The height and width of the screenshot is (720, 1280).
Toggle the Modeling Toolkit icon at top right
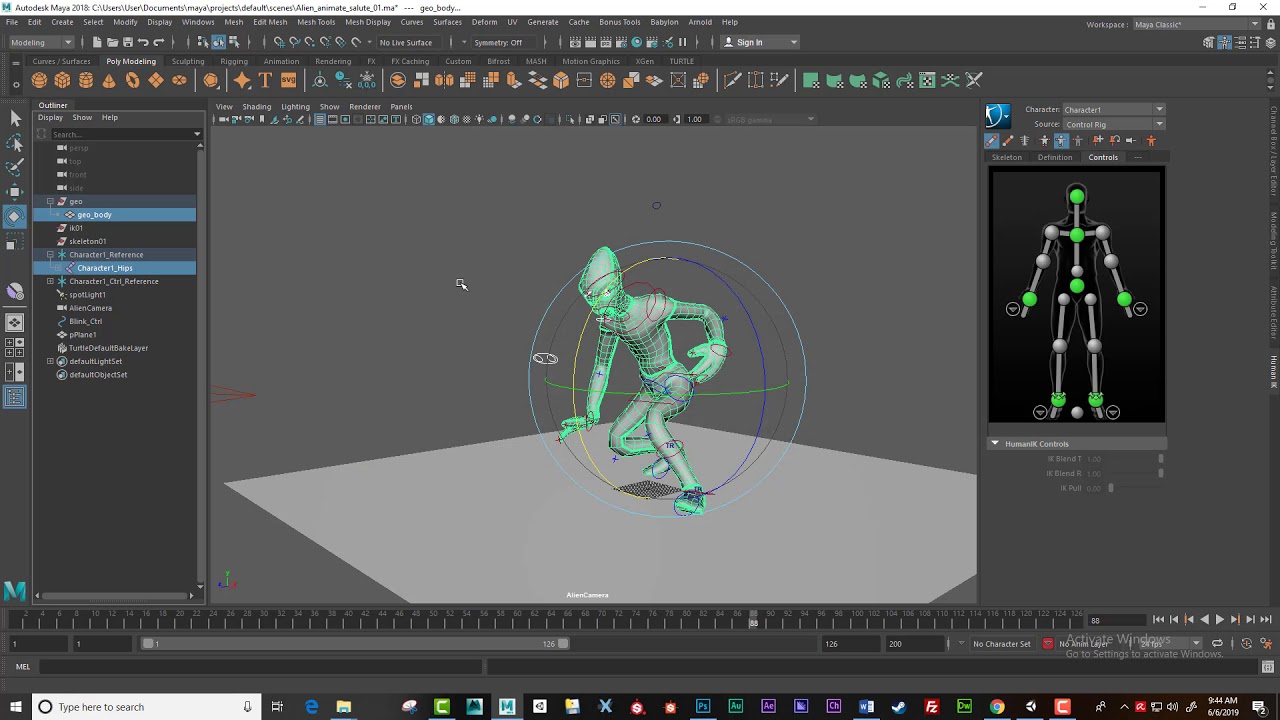[x=1209, y=42]
